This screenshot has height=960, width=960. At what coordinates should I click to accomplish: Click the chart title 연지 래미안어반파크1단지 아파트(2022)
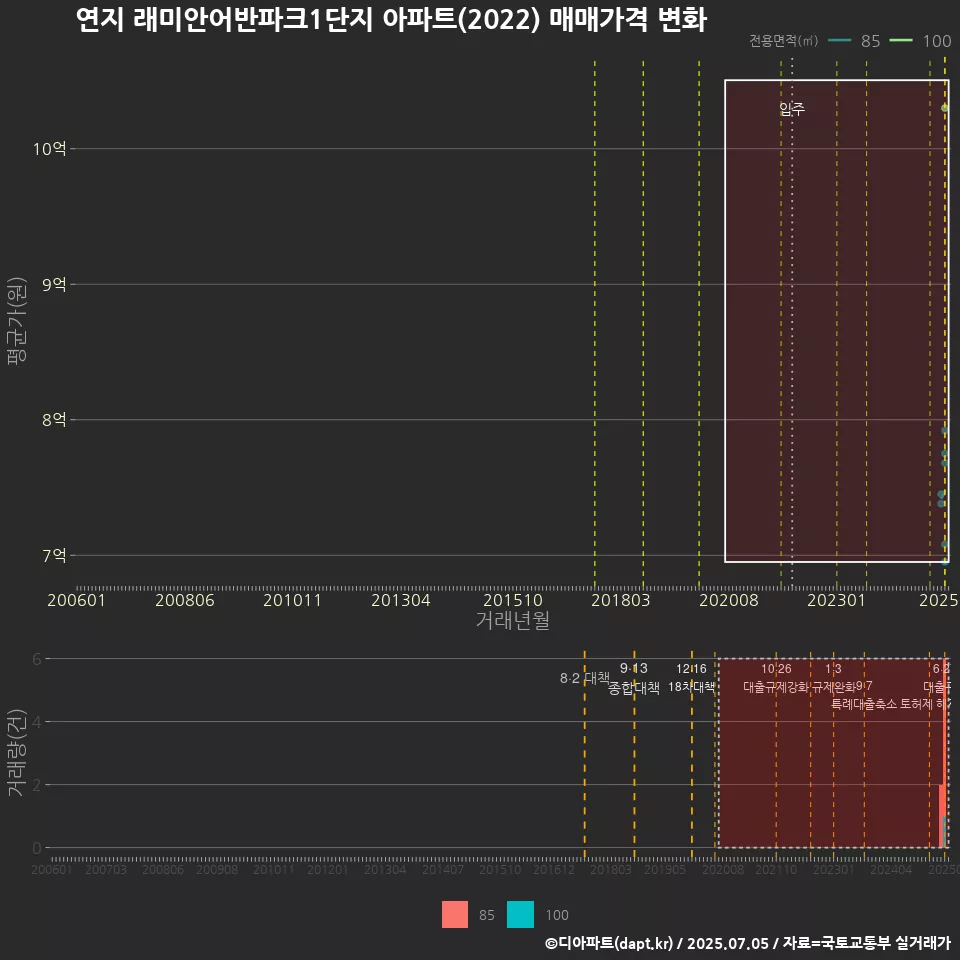pyautogui.click(x=308, y=20)
